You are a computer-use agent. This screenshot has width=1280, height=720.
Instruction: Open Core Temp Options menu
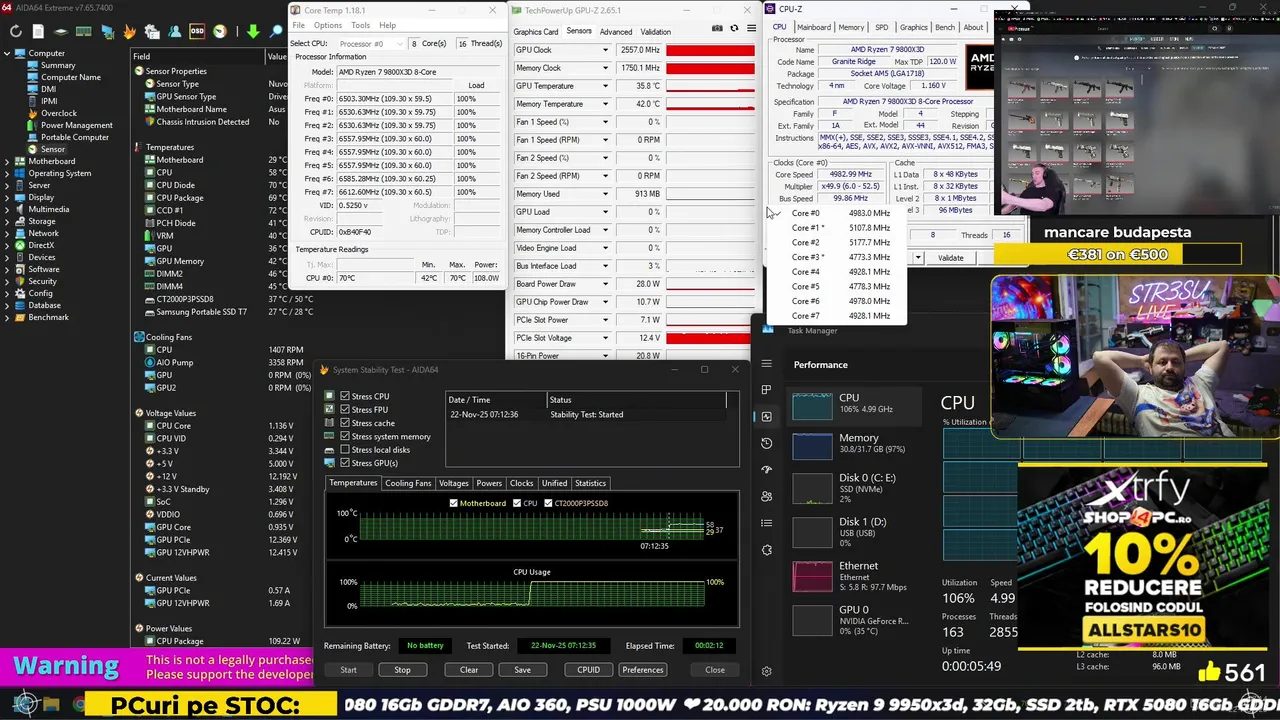(328, 25)
